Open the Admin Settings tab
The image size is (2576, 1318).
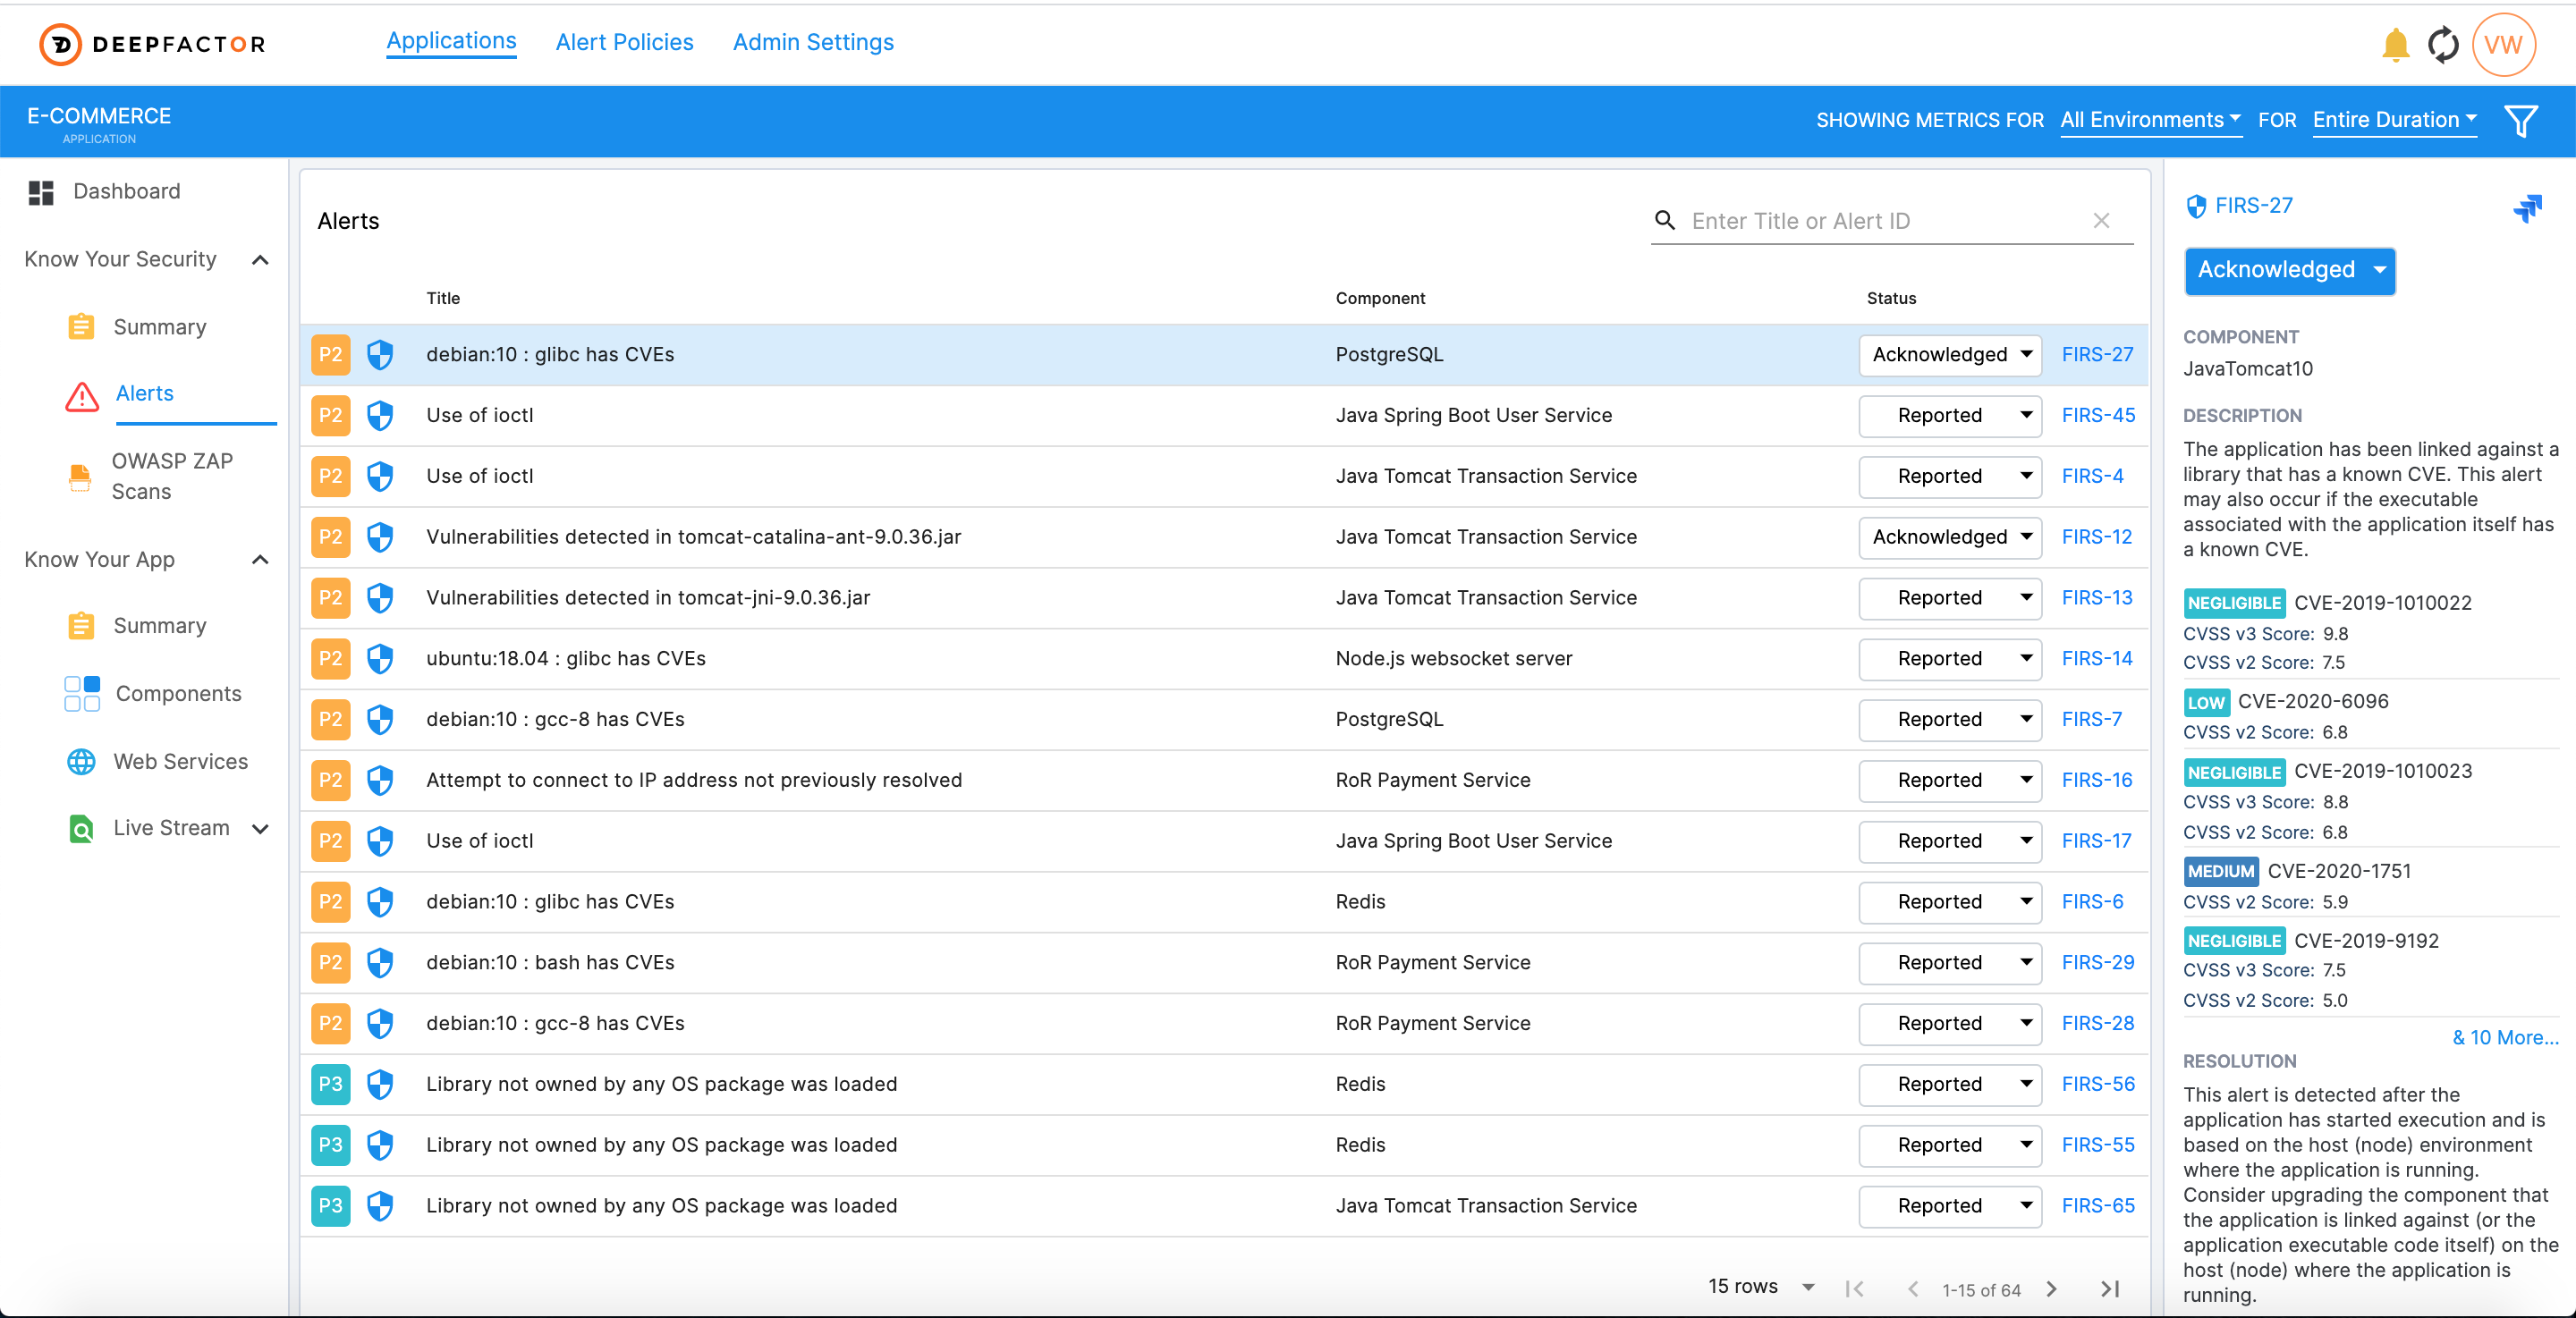pos(813,43)
